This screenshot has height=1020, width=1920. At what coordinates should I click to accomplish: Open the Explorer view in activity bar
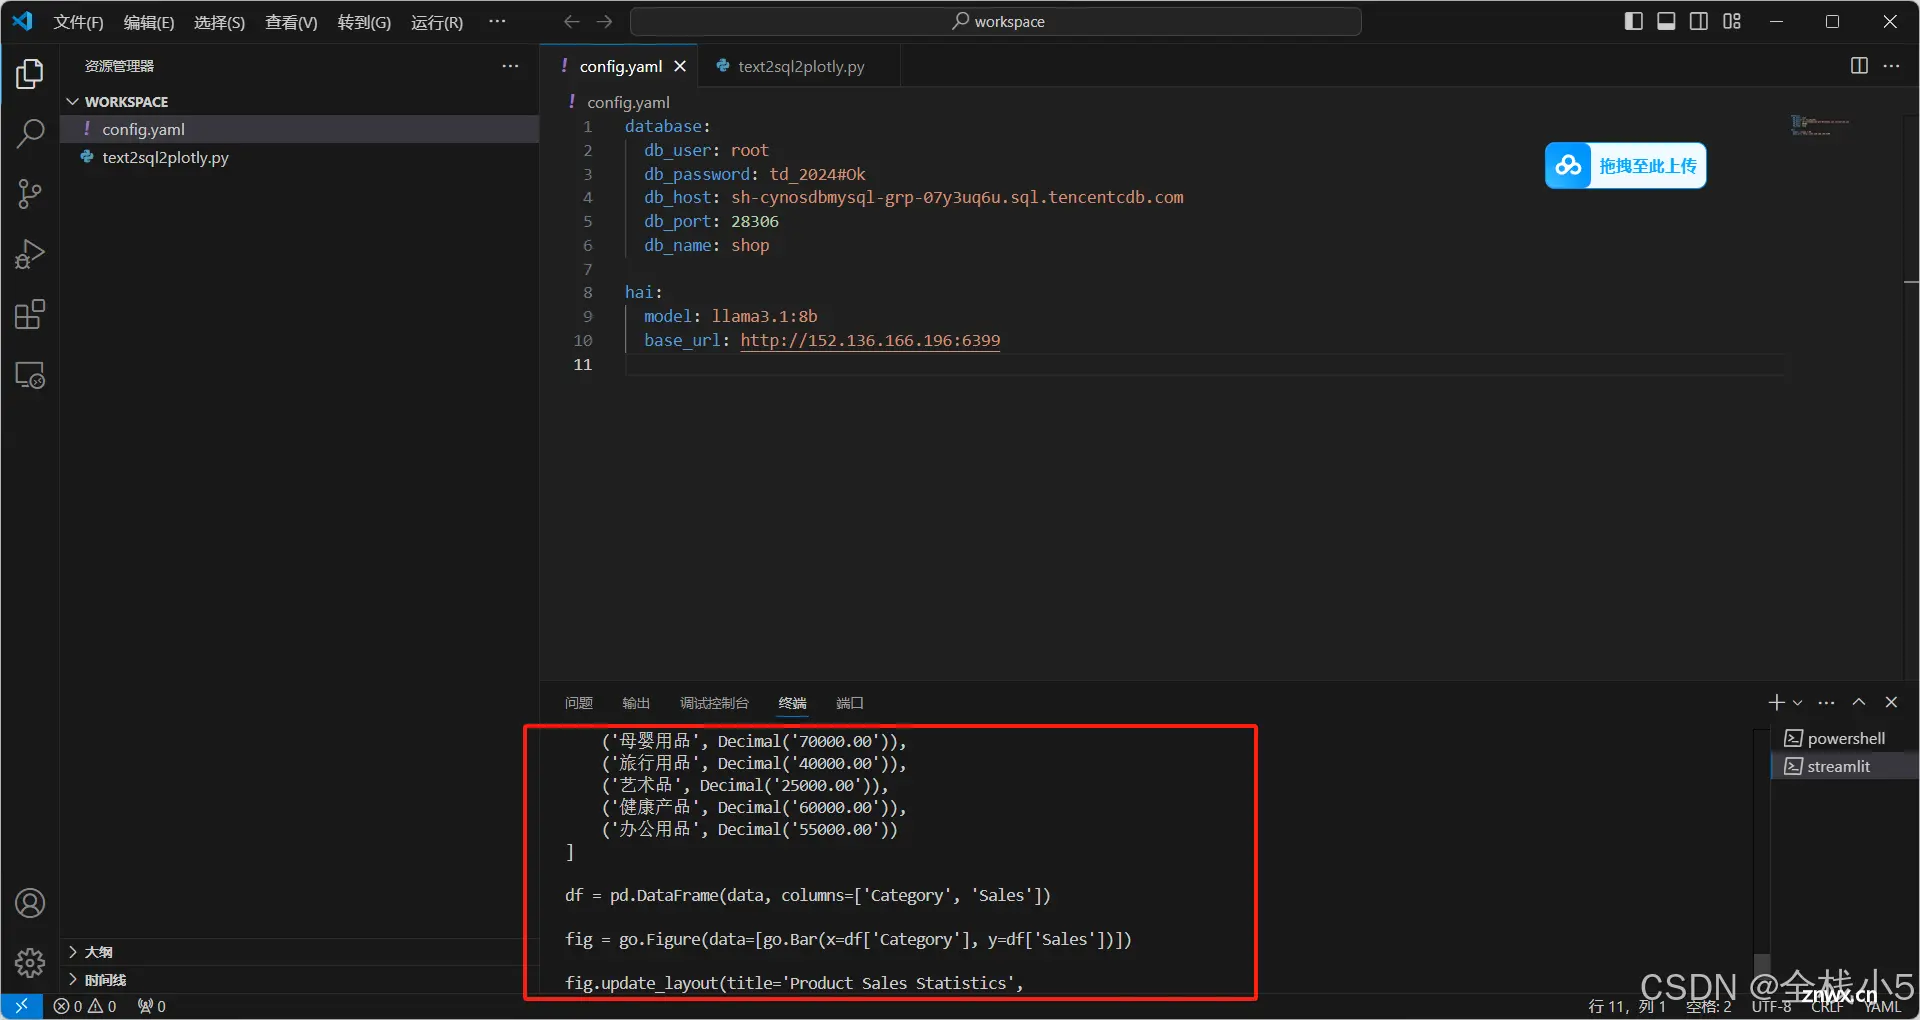(30, 74)
